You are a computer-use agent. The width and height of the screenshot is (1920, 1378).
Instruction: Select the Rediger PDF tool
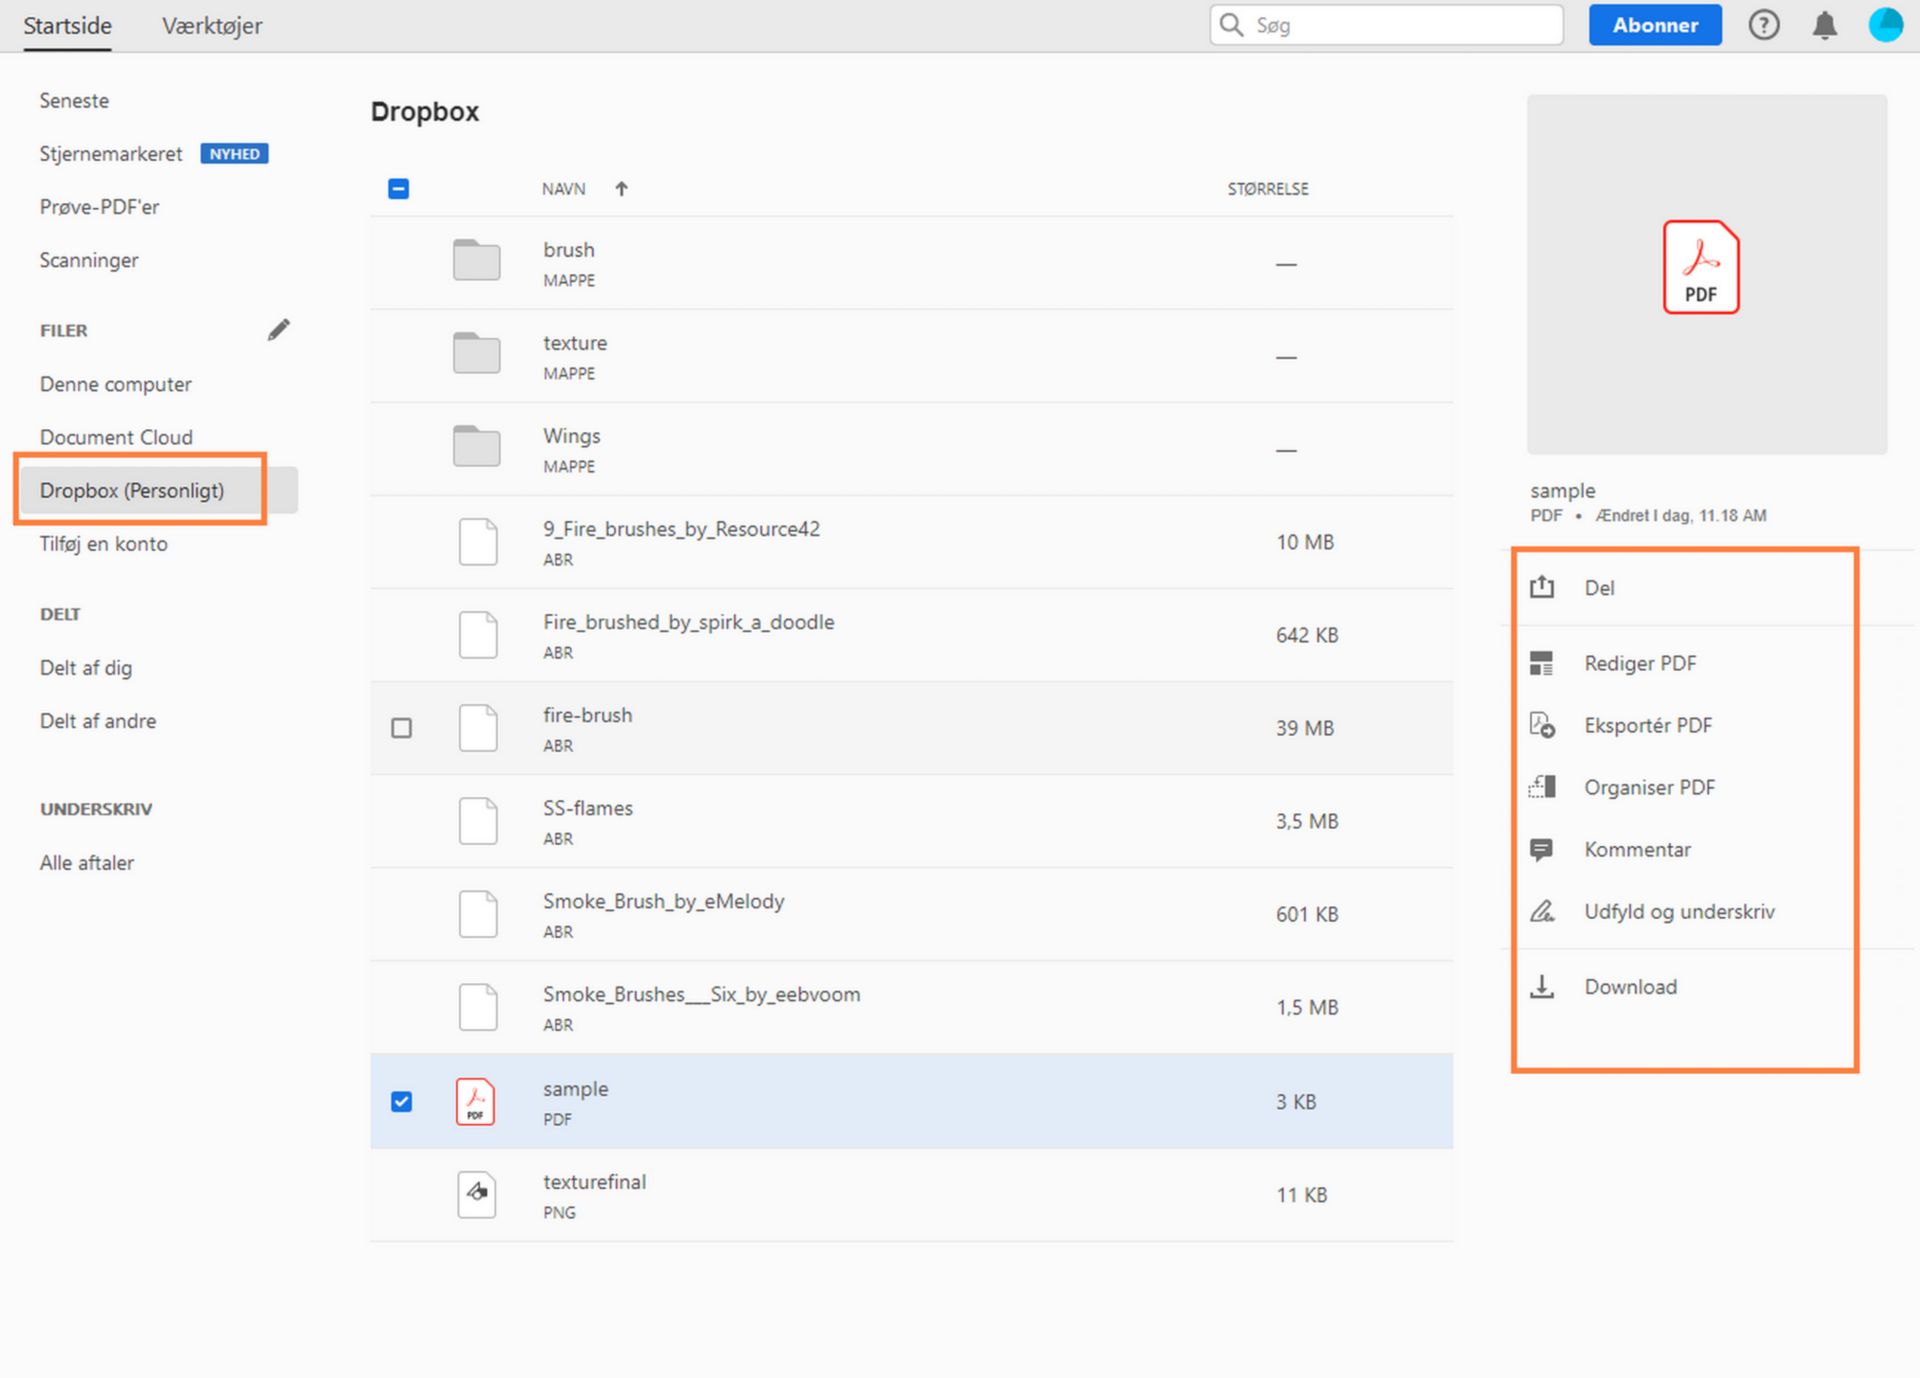click(1639, 663)
